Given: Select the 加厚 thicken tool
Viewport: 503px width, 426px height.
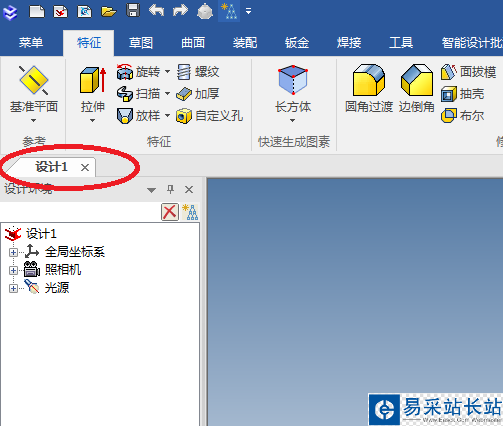Looking at the screenshot, I should pyautogui.click(x=198, y=94).
